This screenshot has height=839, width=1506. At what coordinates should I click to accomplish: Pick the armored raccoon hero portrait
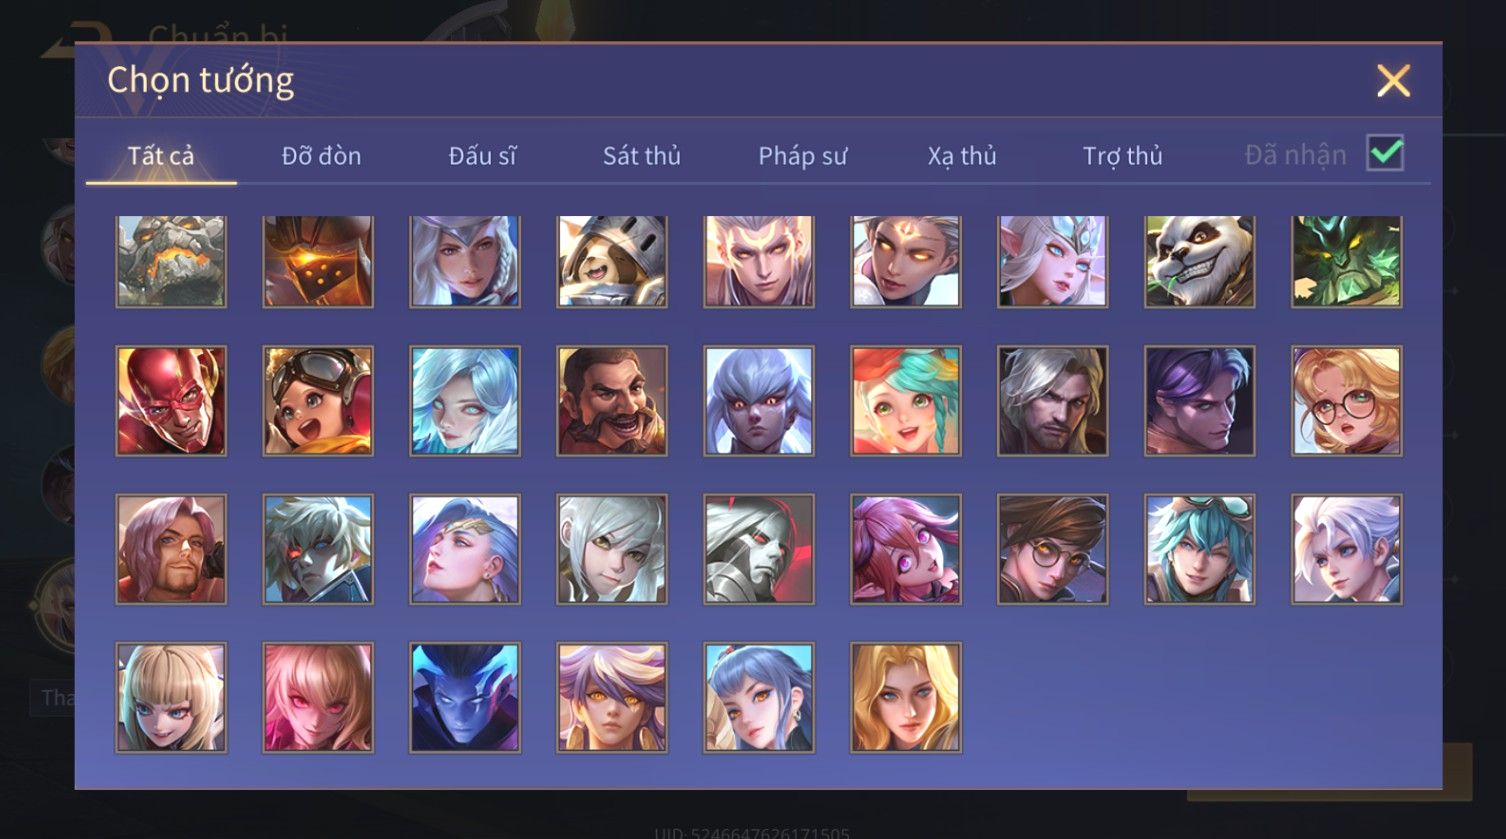(x=612, y=261)
